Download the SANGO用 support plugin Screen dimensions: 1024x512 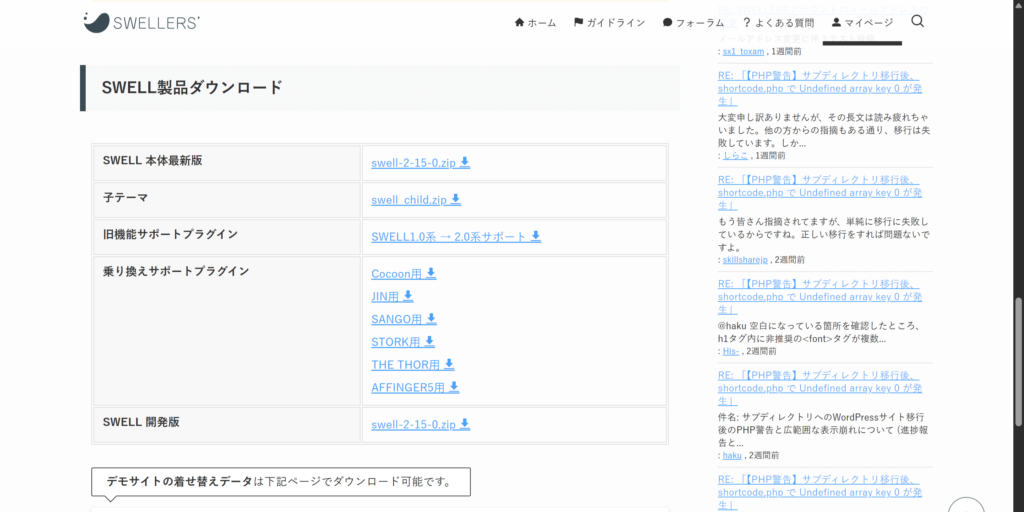(404, 319)
